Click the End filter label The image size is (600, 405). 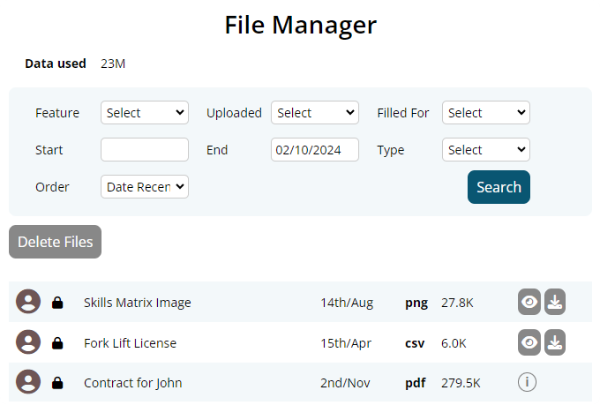pyautogui.click(x=217, y=150)
